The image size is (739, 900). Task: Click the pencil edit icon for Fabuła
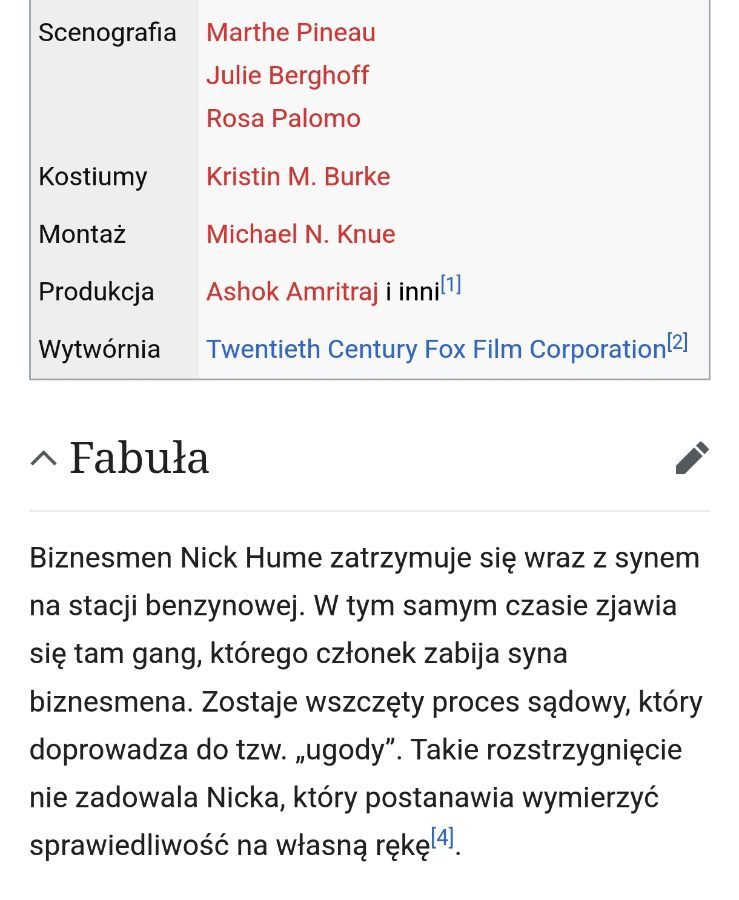(693, 458)
